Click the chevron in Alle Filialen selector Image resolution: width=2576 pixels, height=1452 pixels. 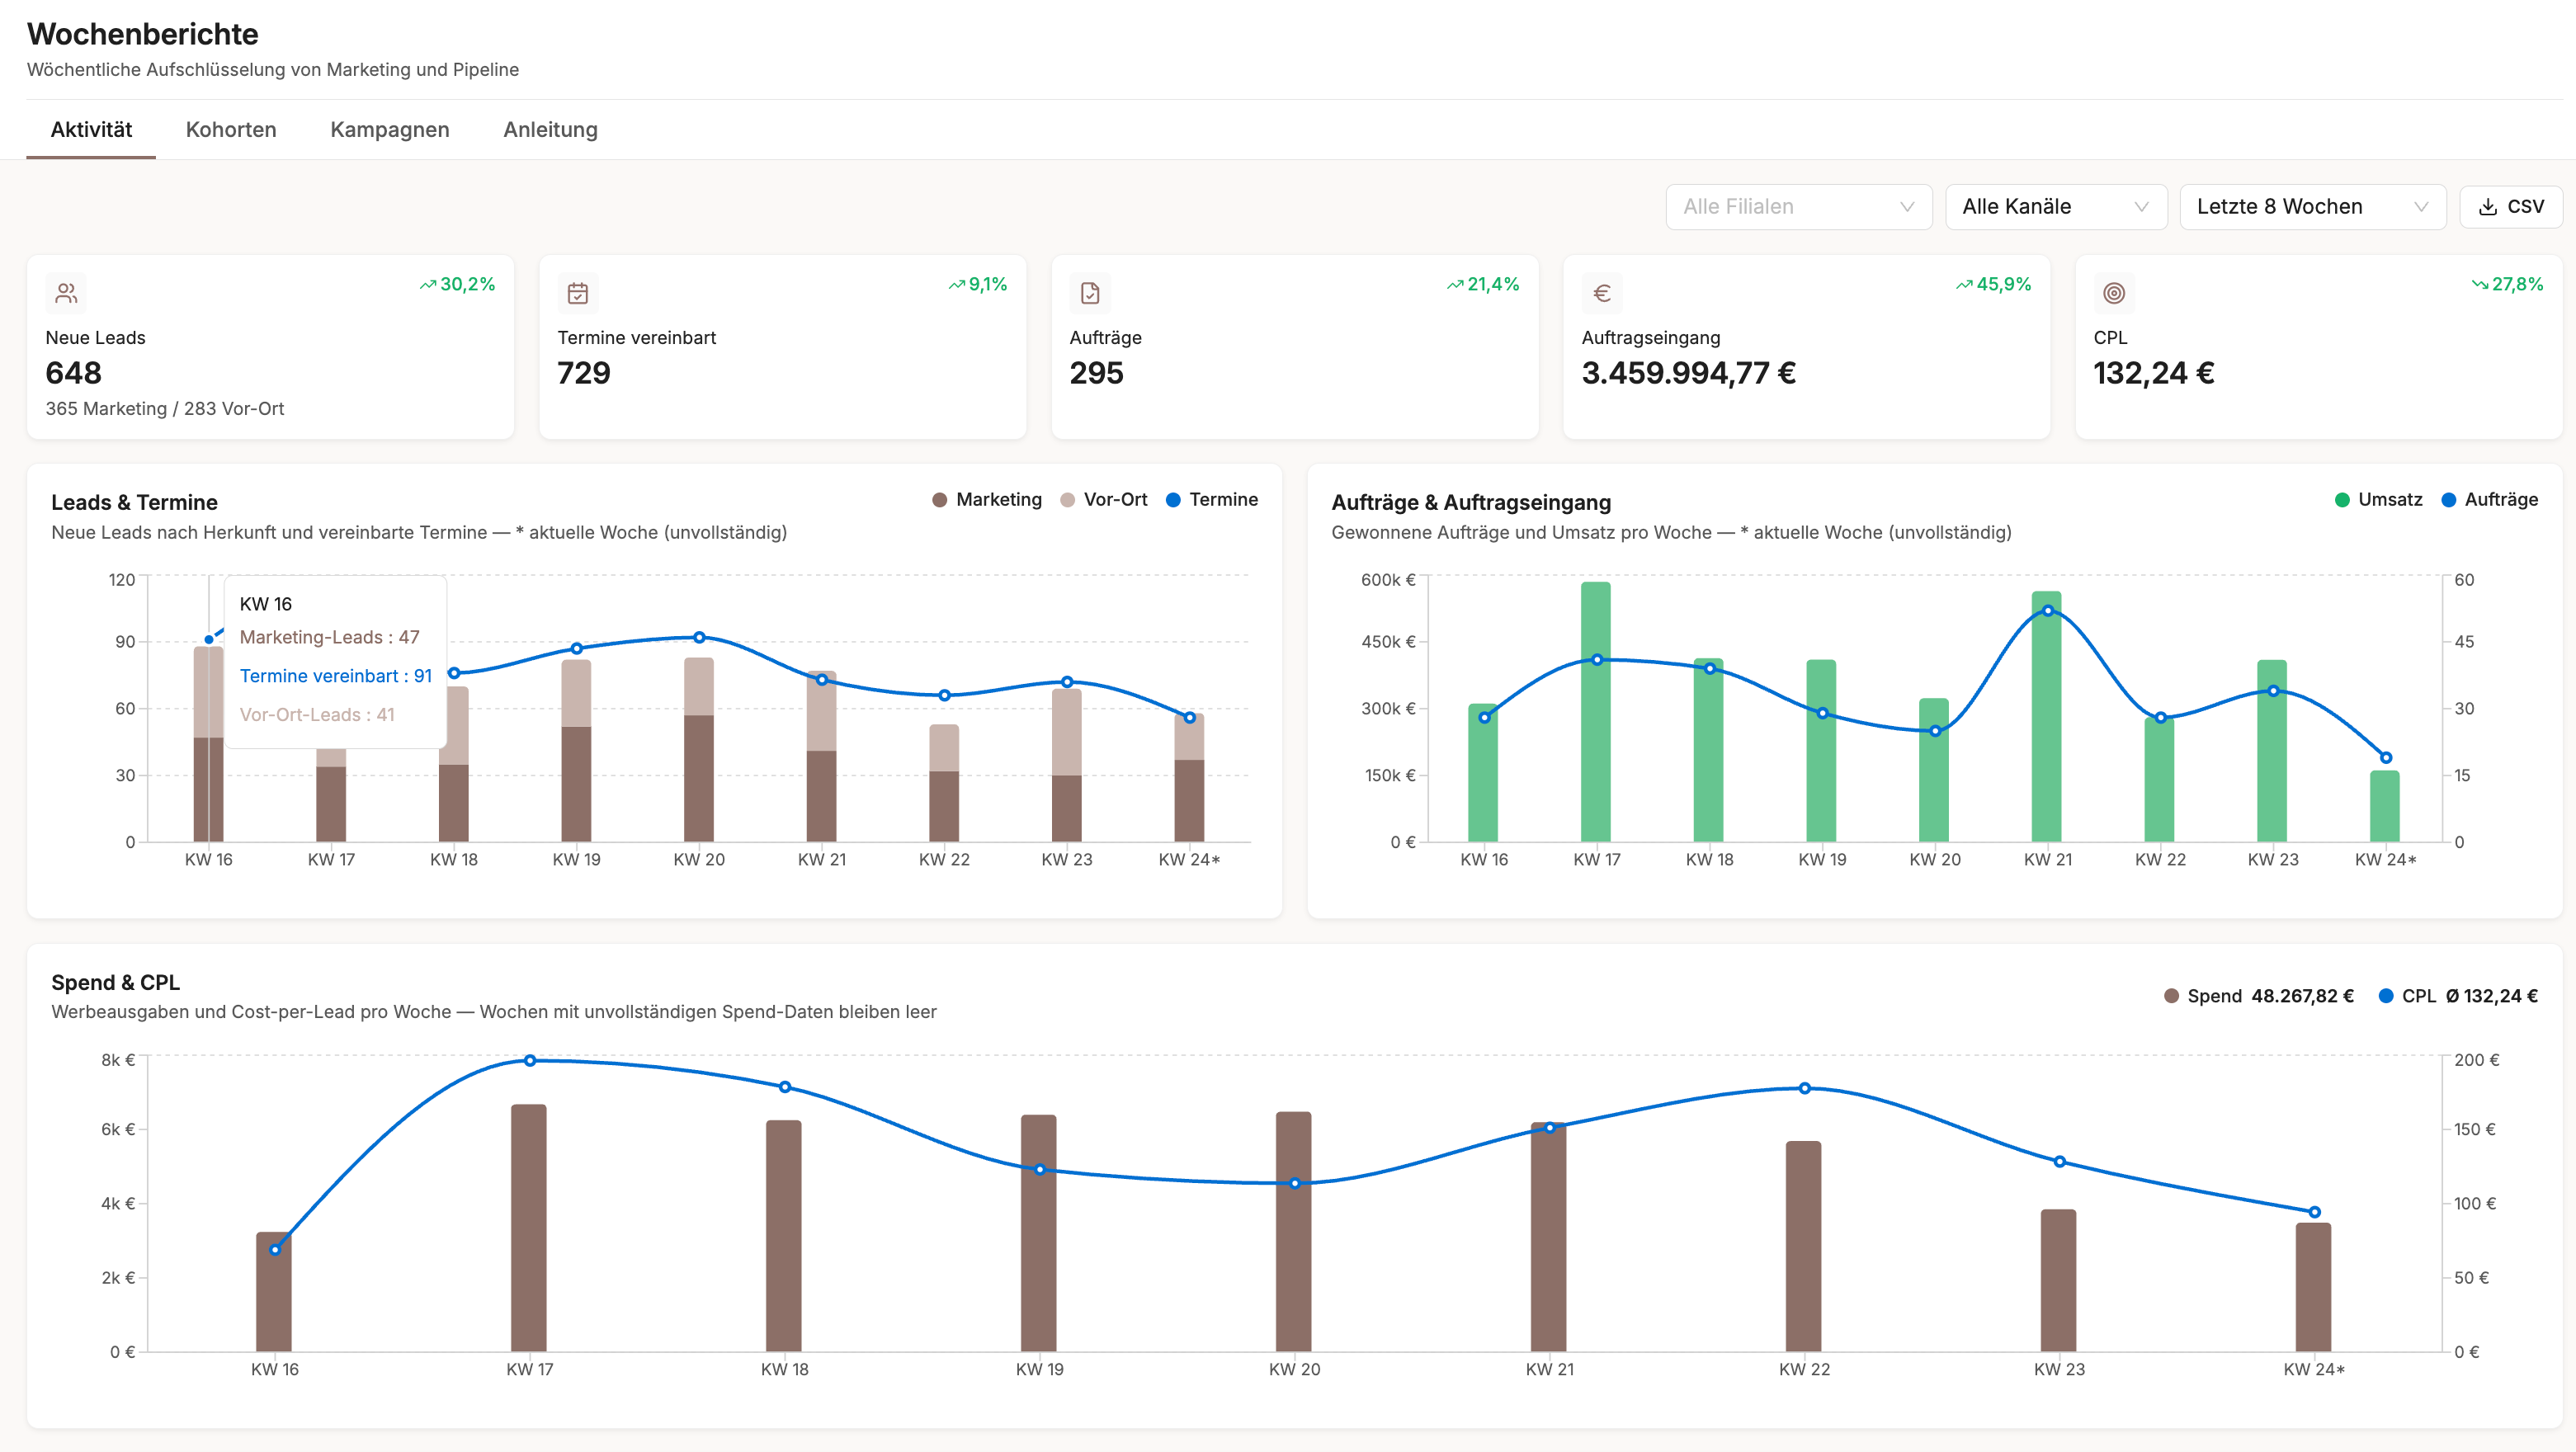click(x=1907, y=207)
